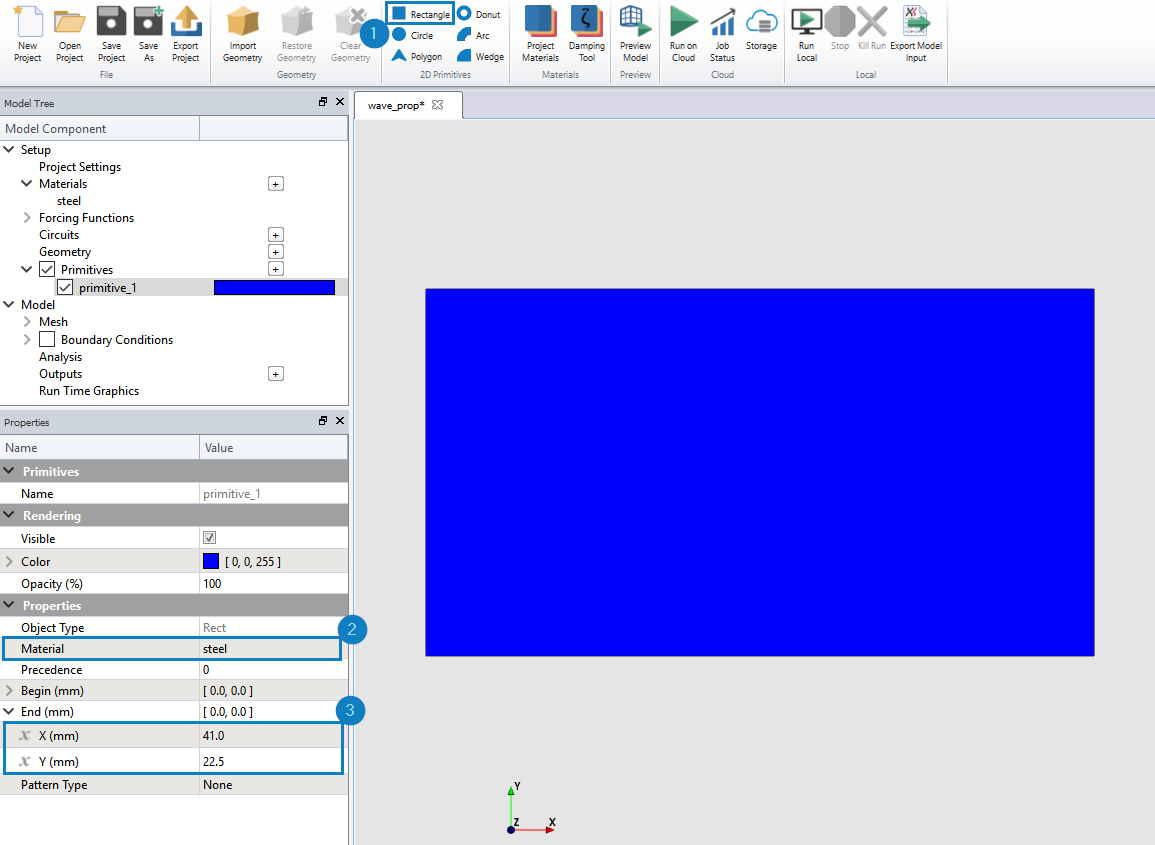Collapse the Model tree node
Viewport: 1155px width, 845px height.
point(9,304)
